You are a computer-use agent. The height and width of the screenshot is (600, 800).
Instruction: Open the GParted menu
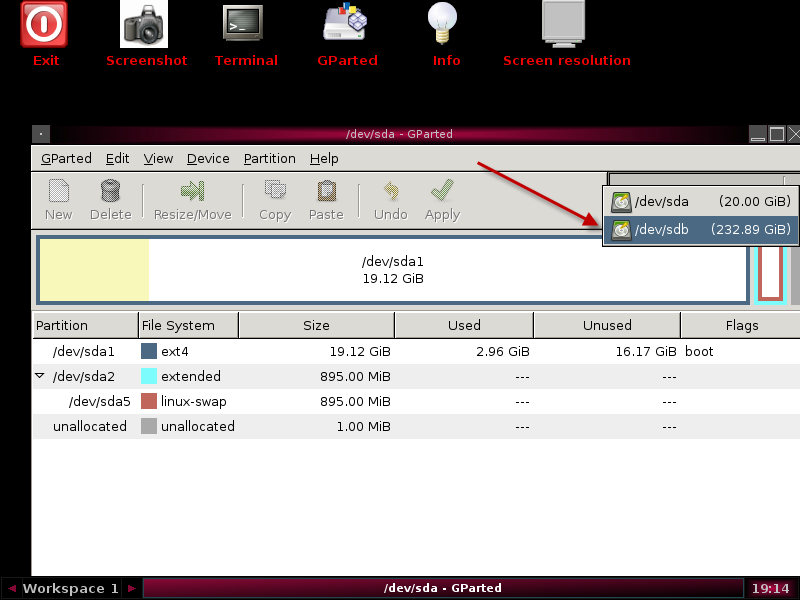tap(66, 159)
